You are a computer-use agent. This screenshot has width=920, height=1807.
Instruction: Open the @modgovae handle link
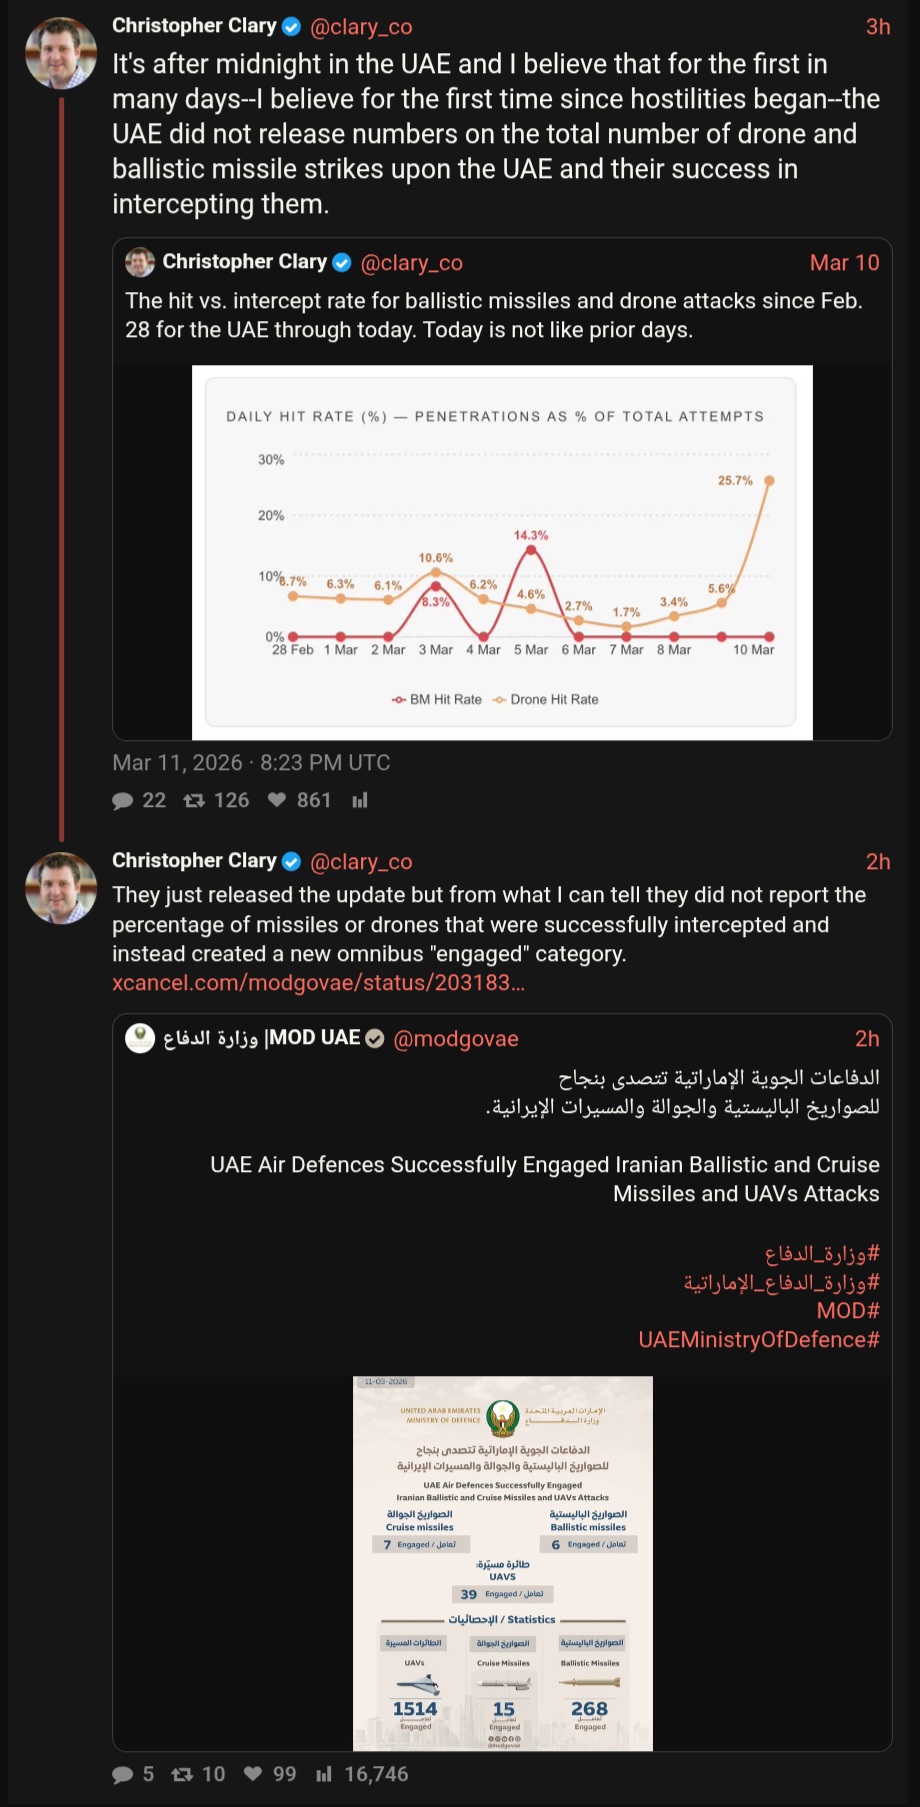pos(456,1039)
